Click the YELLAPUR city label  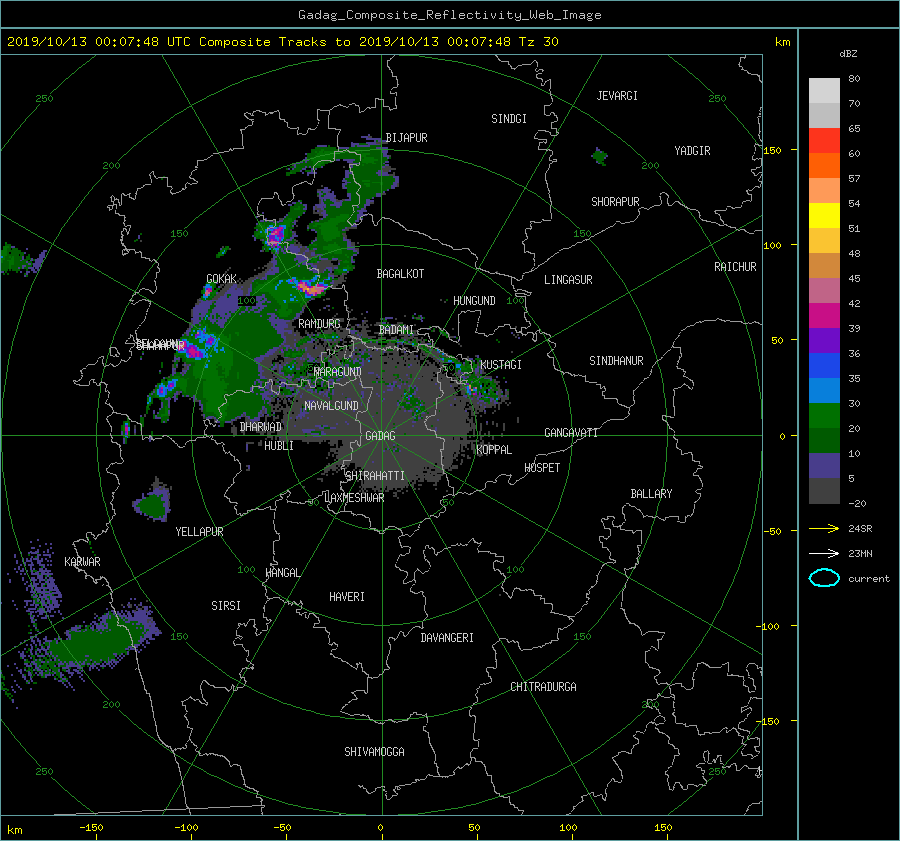(199, 532)
